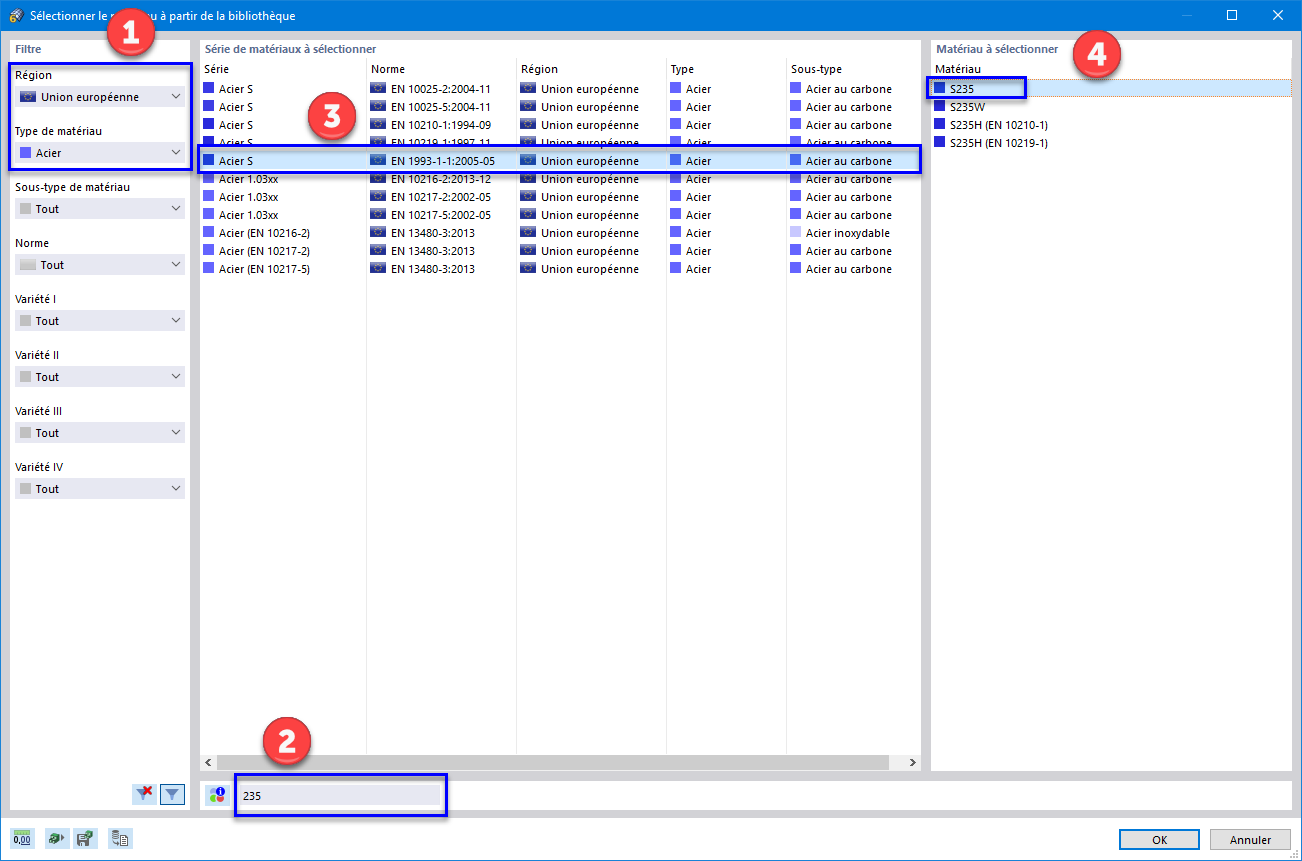Open the database export icon
1302x861 pixels.
click(120, 839)
